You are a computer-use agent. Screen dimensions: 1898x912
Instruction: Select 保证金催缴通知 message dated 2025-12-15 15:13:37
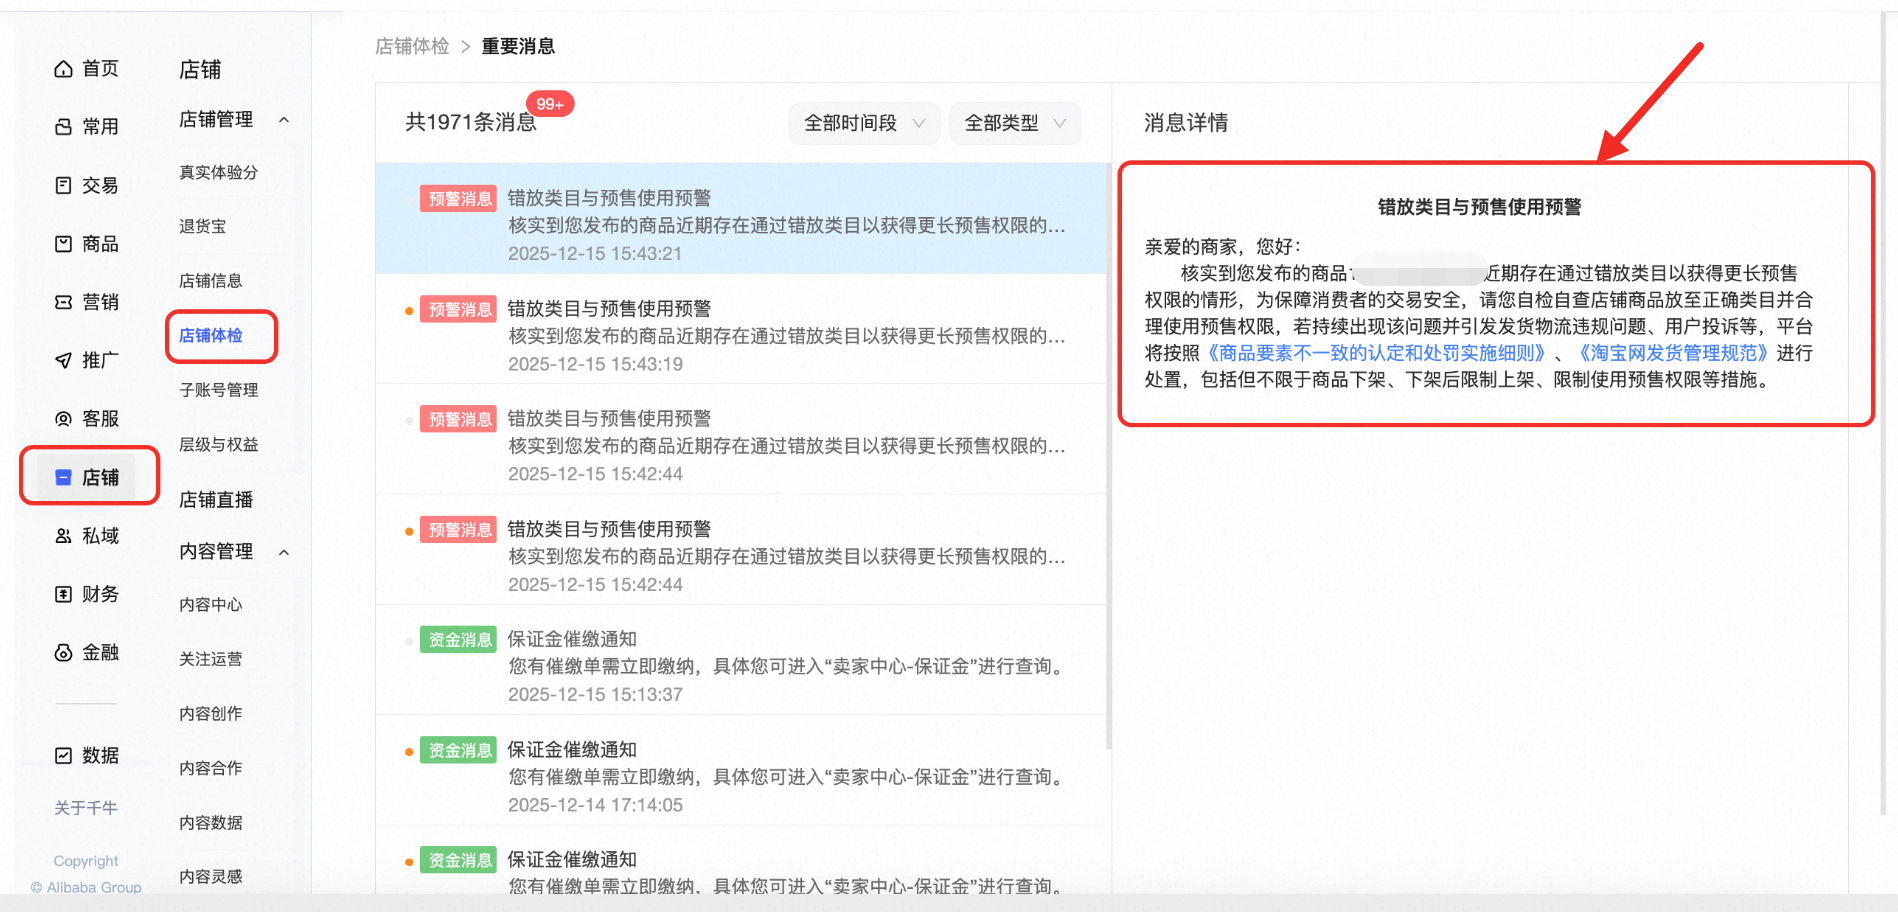click(741, 660)
